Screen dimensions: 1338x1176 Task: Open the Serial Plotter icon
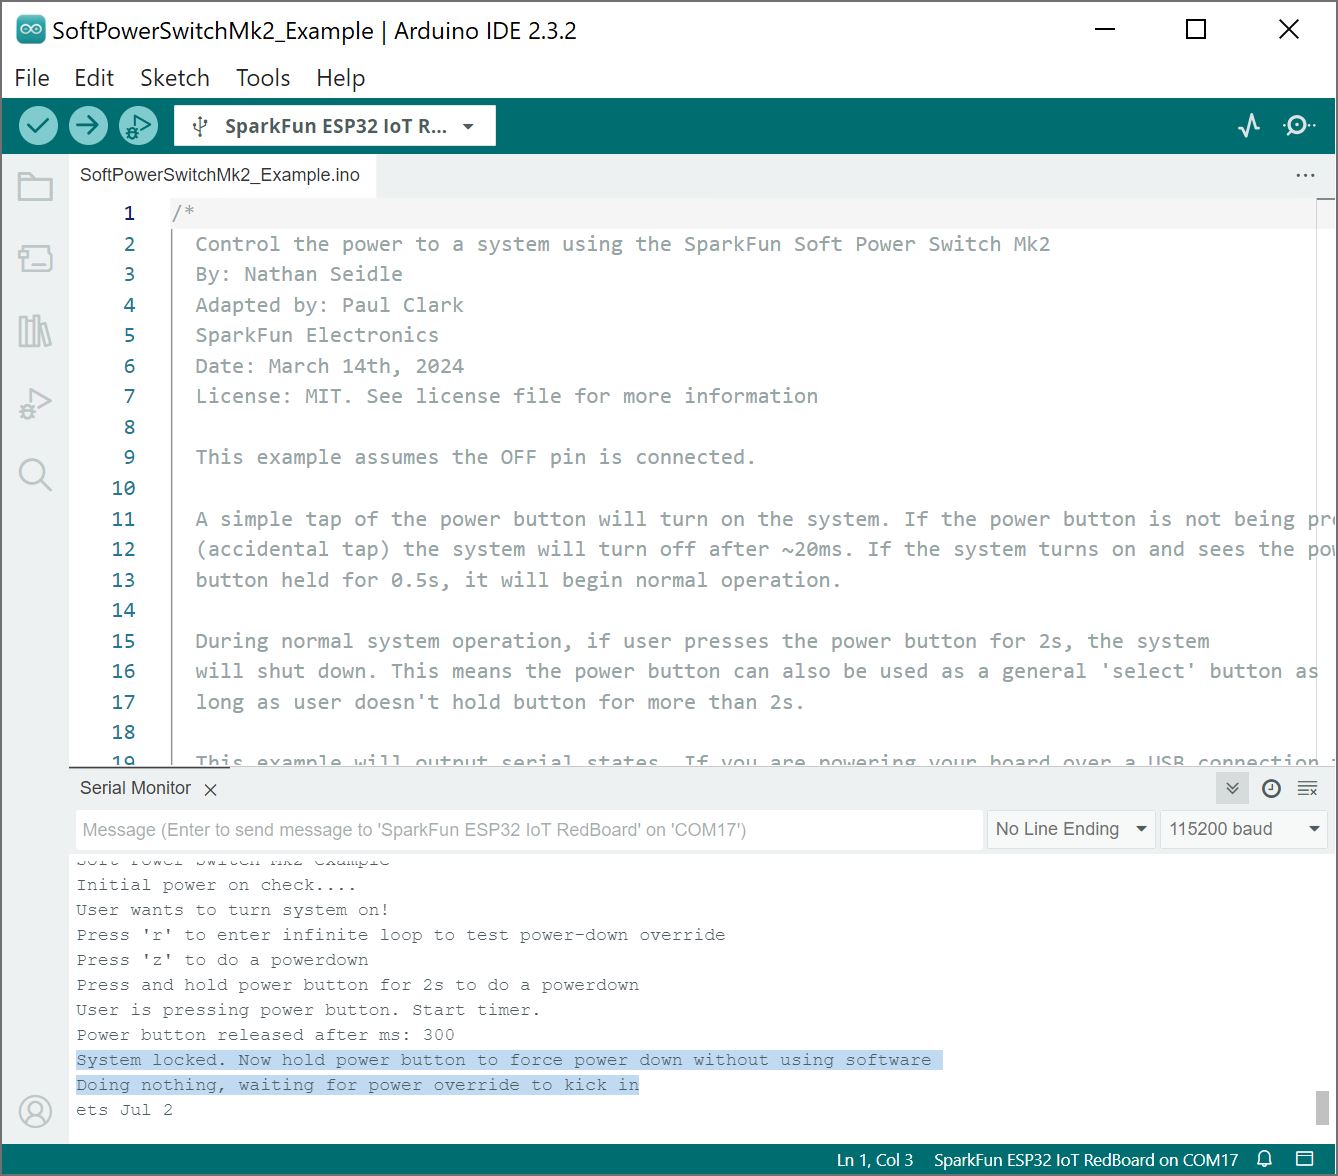(x=1249, y=126)
